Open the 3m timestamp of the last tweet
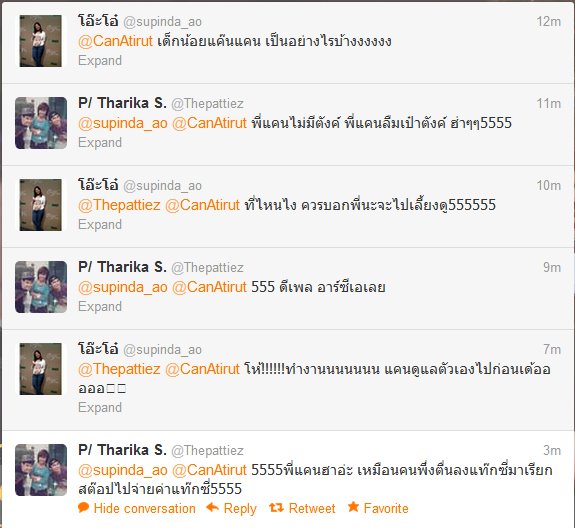The width and height of the screenshot is (575, 528). [x=552, y=450]
